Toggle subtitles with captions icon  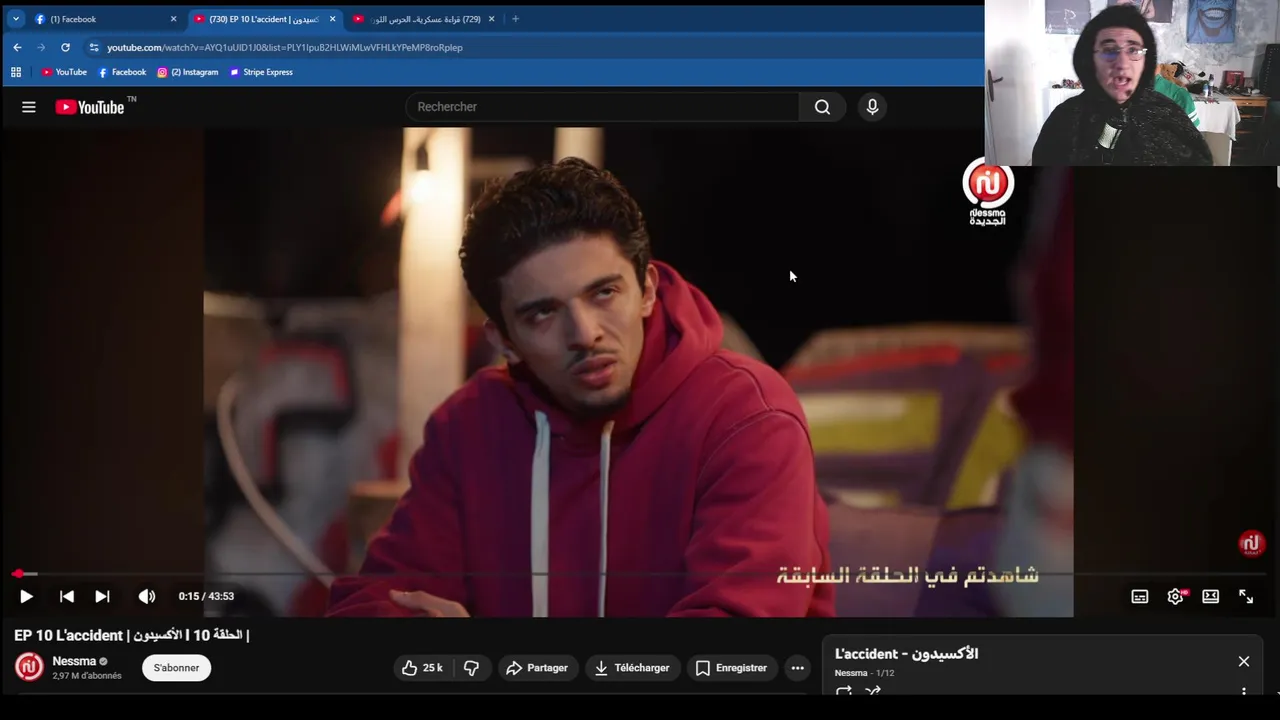(1140, 596)
